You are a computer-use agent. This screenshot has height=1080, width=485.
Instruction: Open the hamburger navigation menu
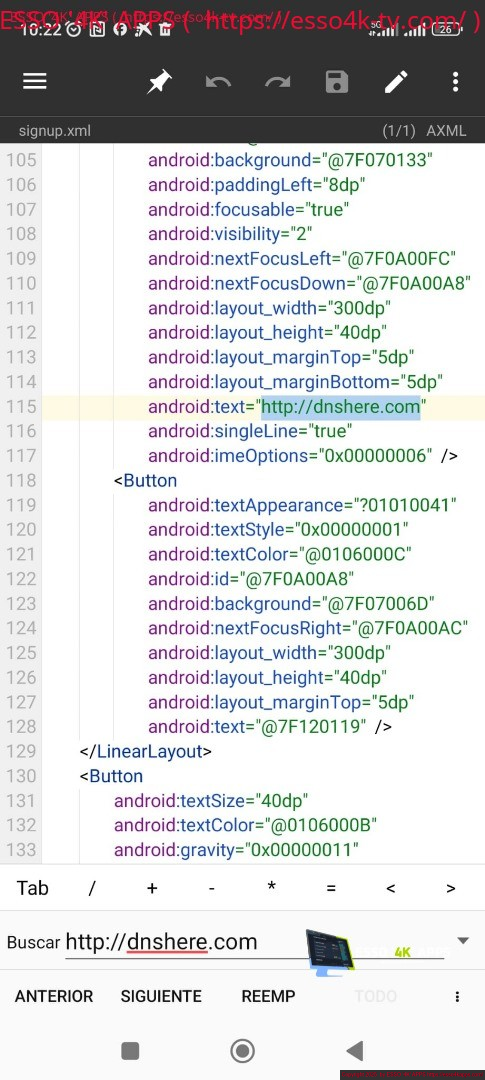click(34, 82)
